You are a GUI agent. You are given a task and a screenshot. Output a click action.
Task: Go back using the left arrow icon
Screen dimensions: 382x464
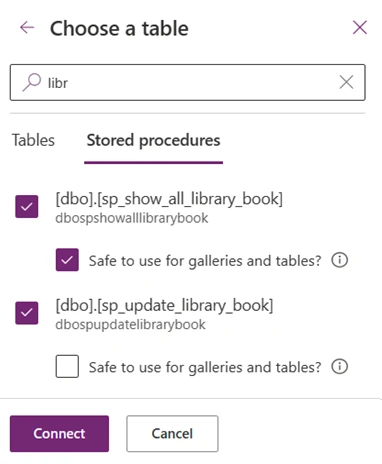27,27
